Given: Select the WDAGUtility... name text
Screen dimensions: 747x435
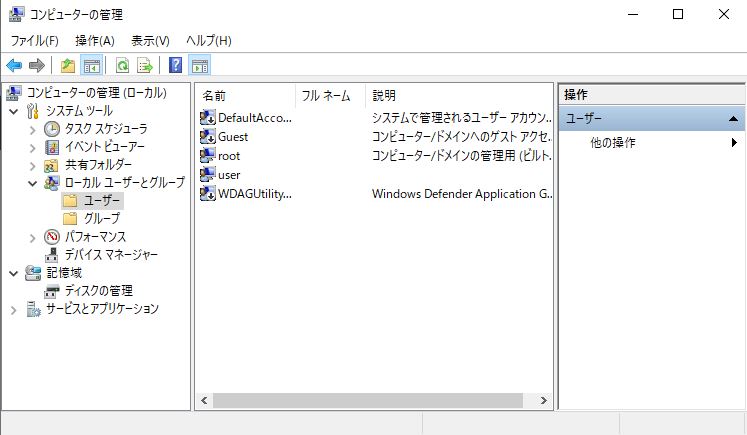Looking at the screenshot, I should tap(255, 194).
